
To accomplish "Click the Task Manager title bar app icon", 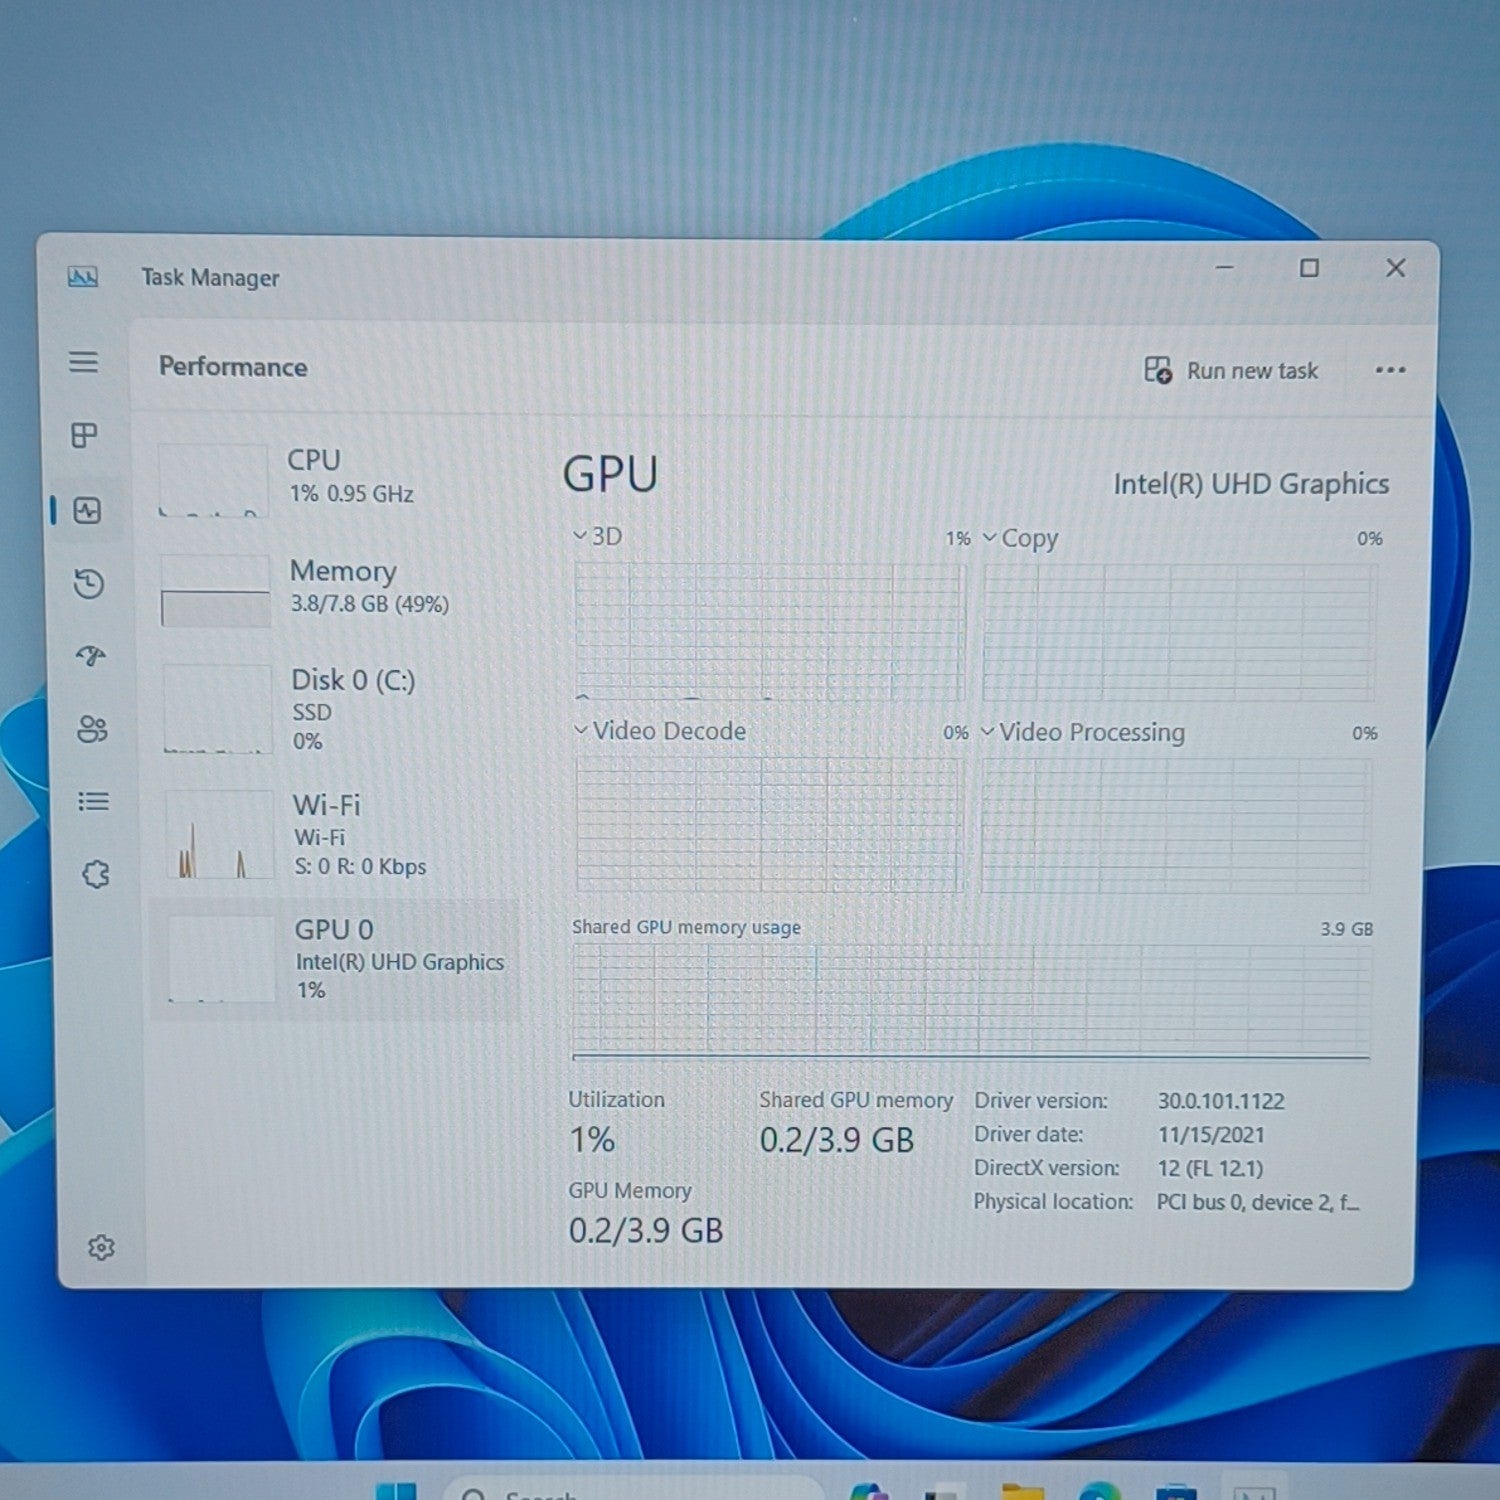I will tap(83, 276).
